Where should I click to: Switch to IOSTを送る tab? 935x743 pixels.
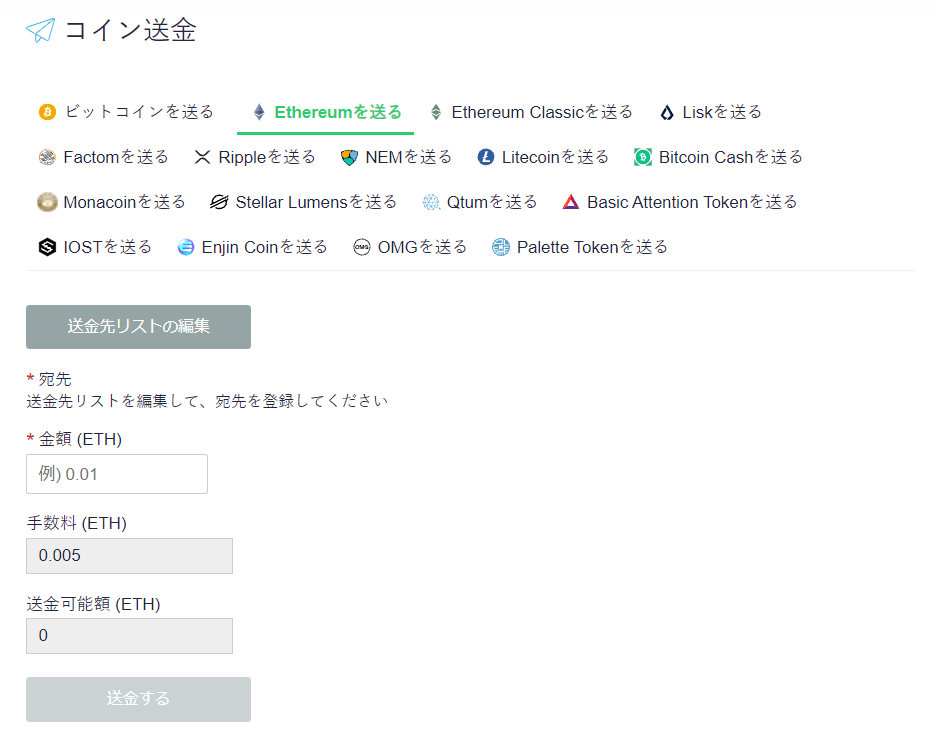coord(95,247)
